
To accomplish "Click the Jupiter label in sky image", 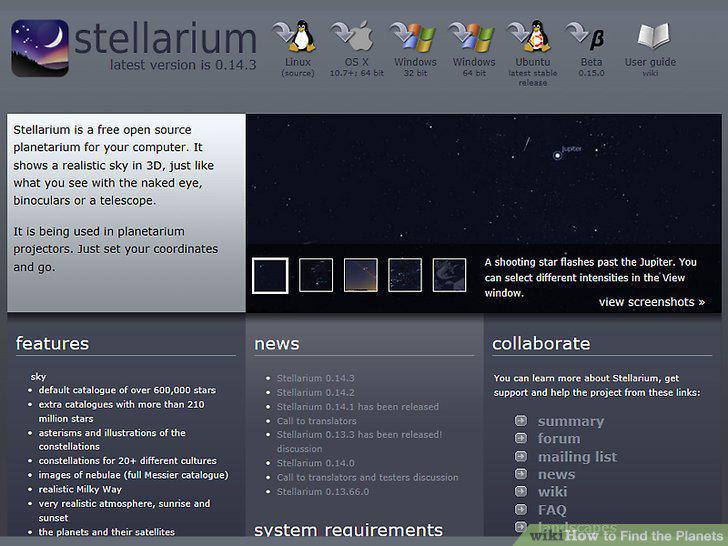I will [x=572, y=149].
